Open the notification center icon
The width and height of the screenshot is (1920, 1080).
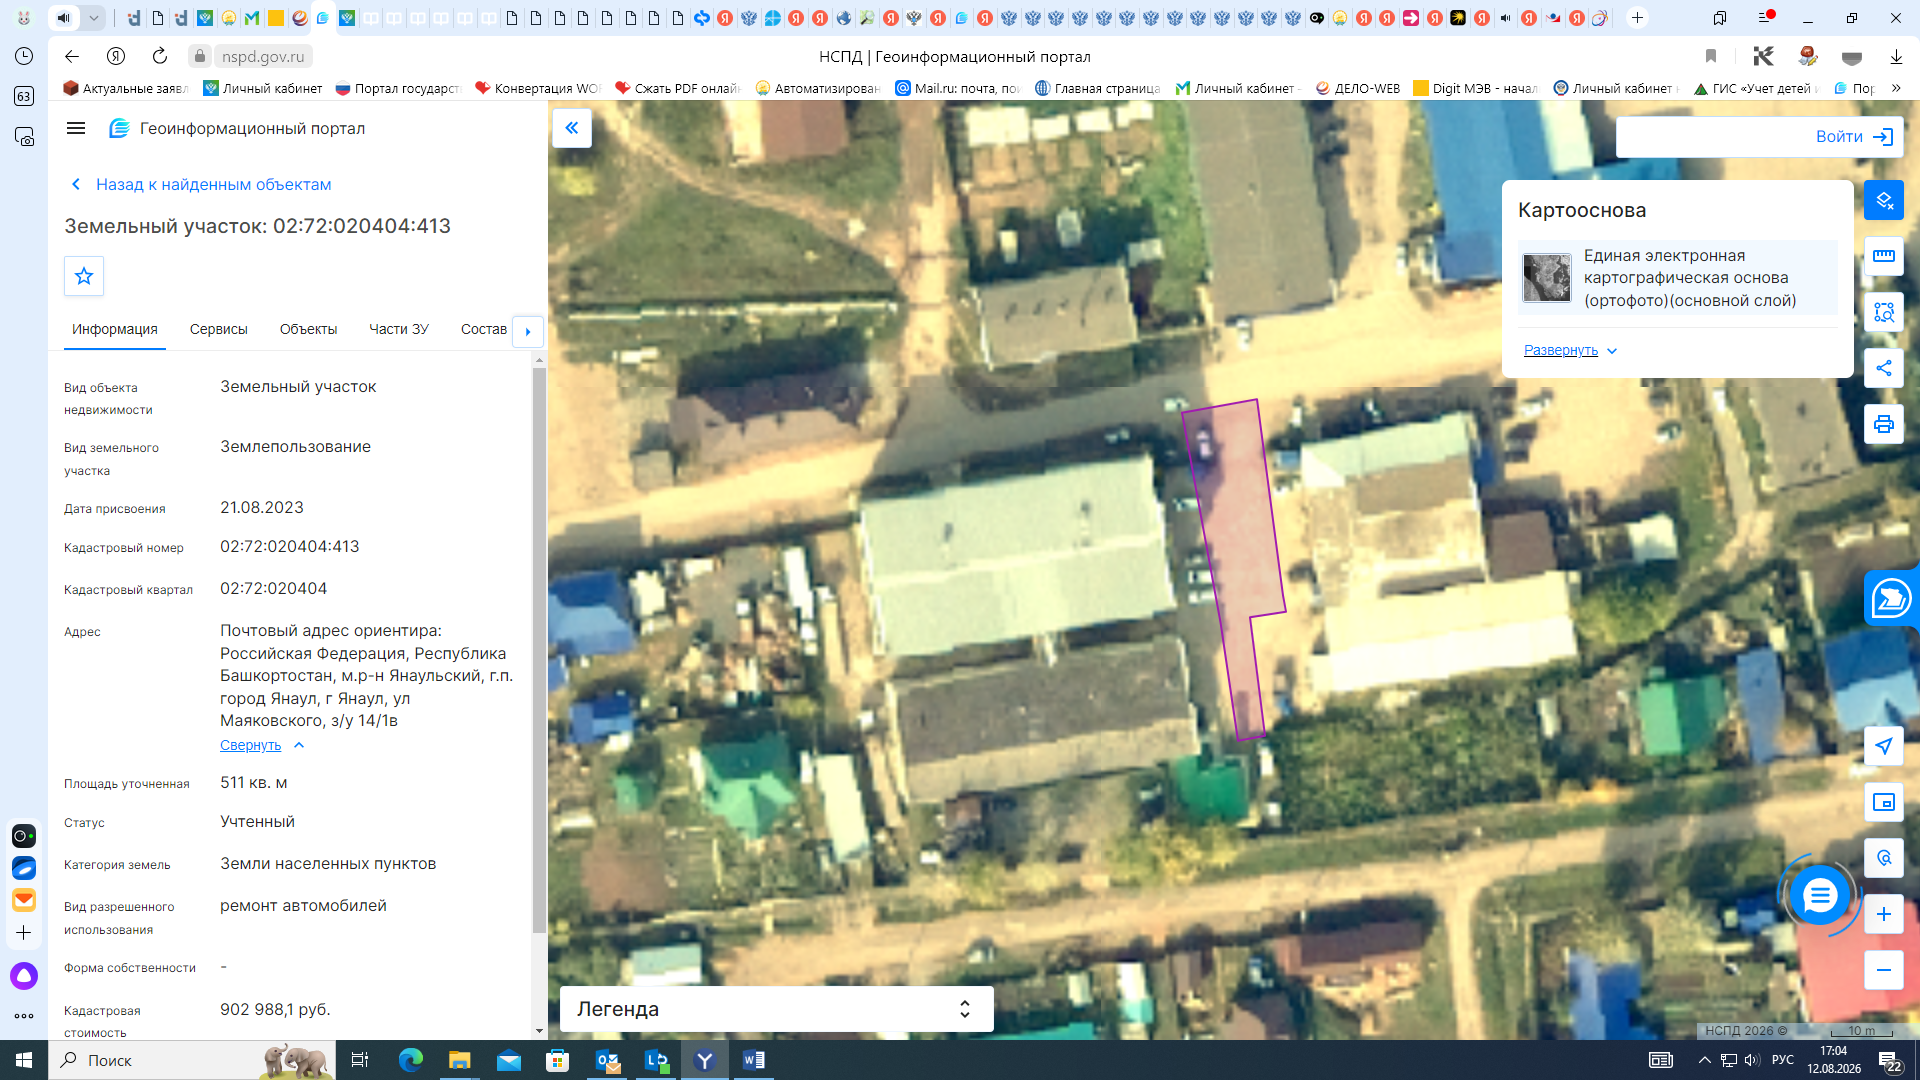tap(1889, 1060)
